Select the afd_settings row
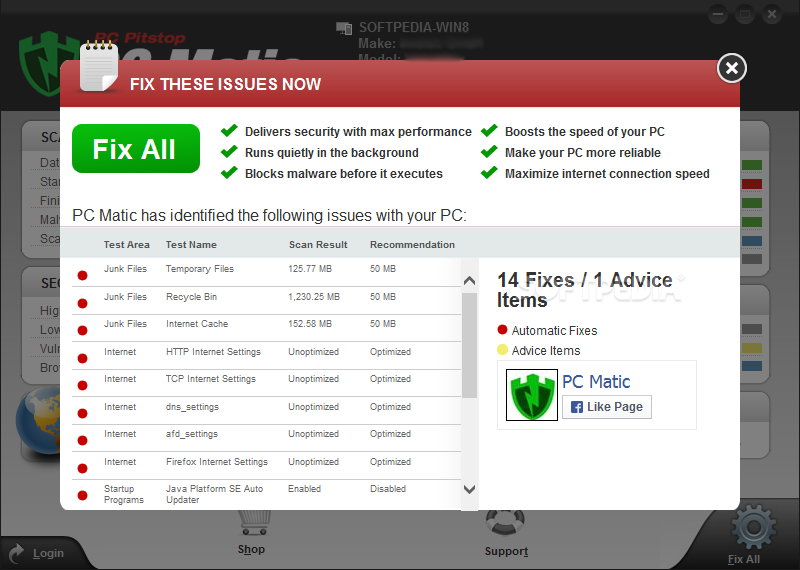The height and width of the screenshot is (570, 800). click(266, 438)
